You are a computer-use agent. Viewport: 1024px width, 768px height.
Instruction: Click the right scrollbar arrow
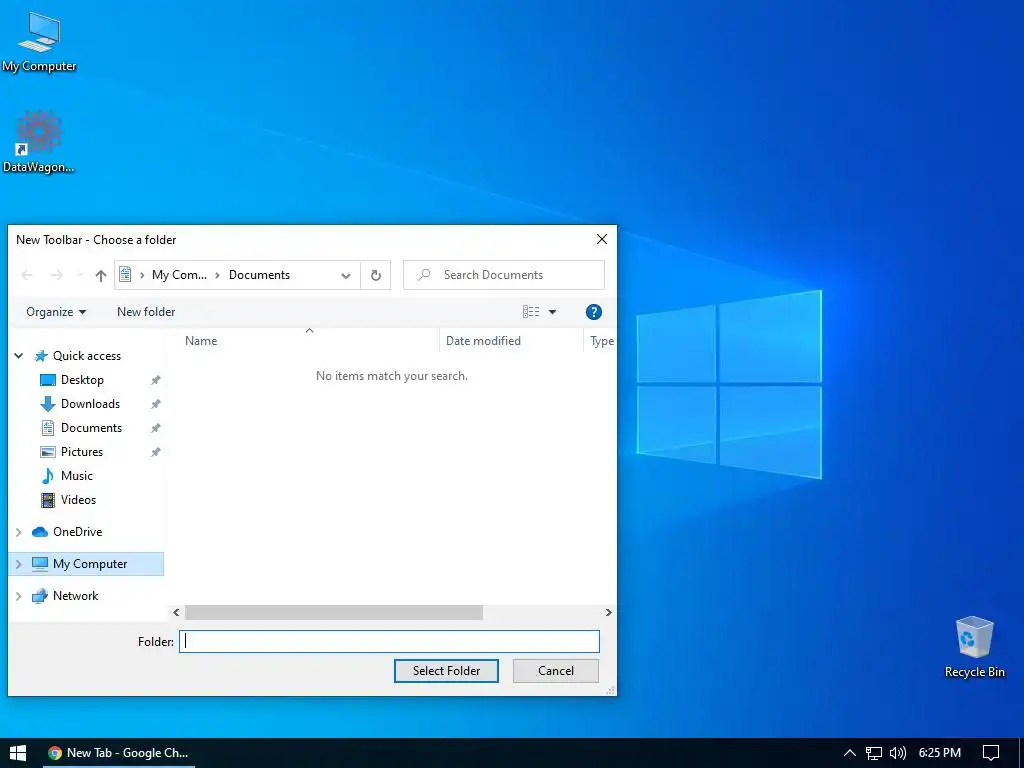coord(609,613)
